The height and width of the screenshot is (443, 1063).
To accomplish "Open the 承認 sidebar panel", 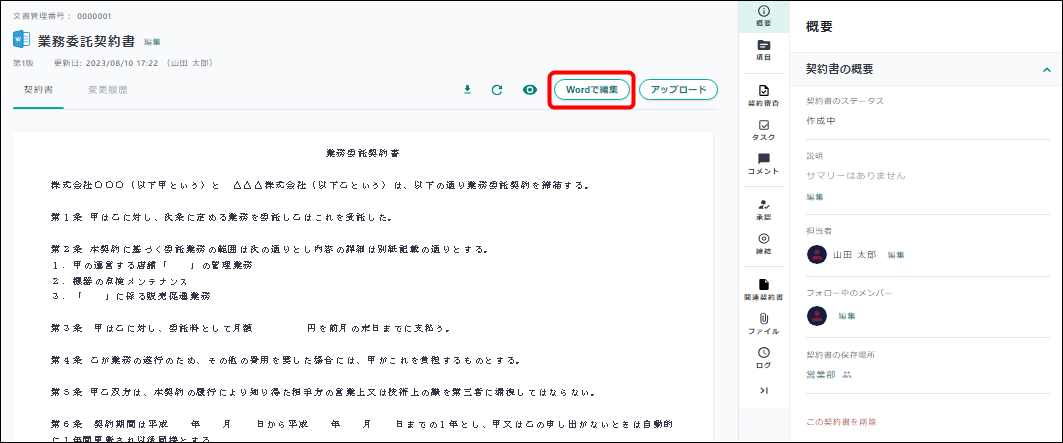I will (x=764, y=208).
